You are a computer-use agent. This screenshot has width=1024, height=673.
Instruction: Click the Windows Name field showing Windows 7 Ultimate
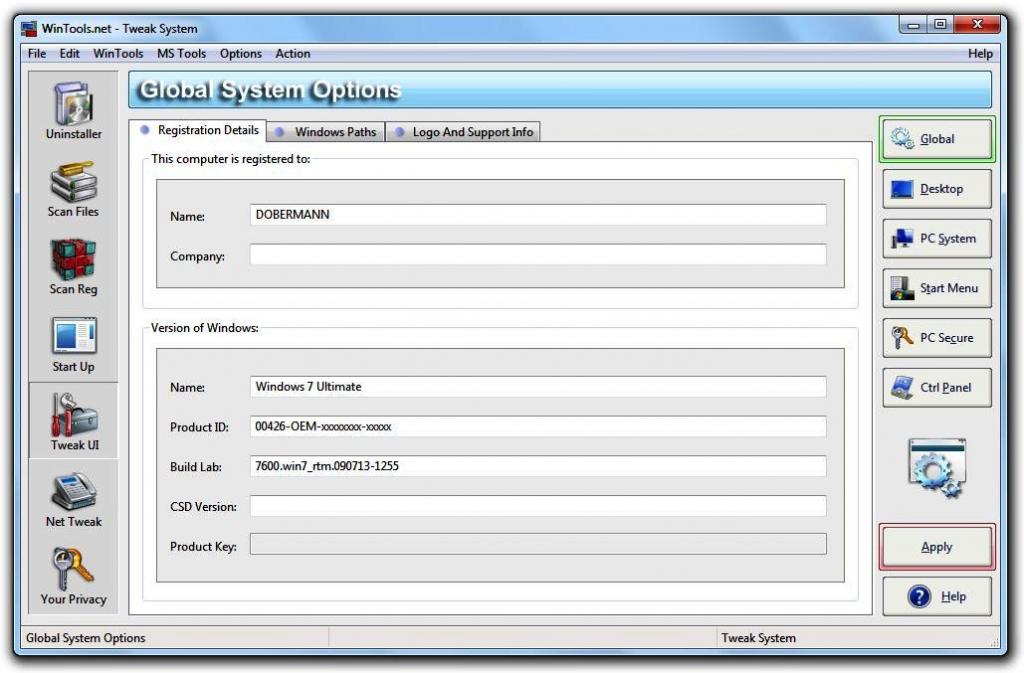pyautogui.click(x=538, y=386)
